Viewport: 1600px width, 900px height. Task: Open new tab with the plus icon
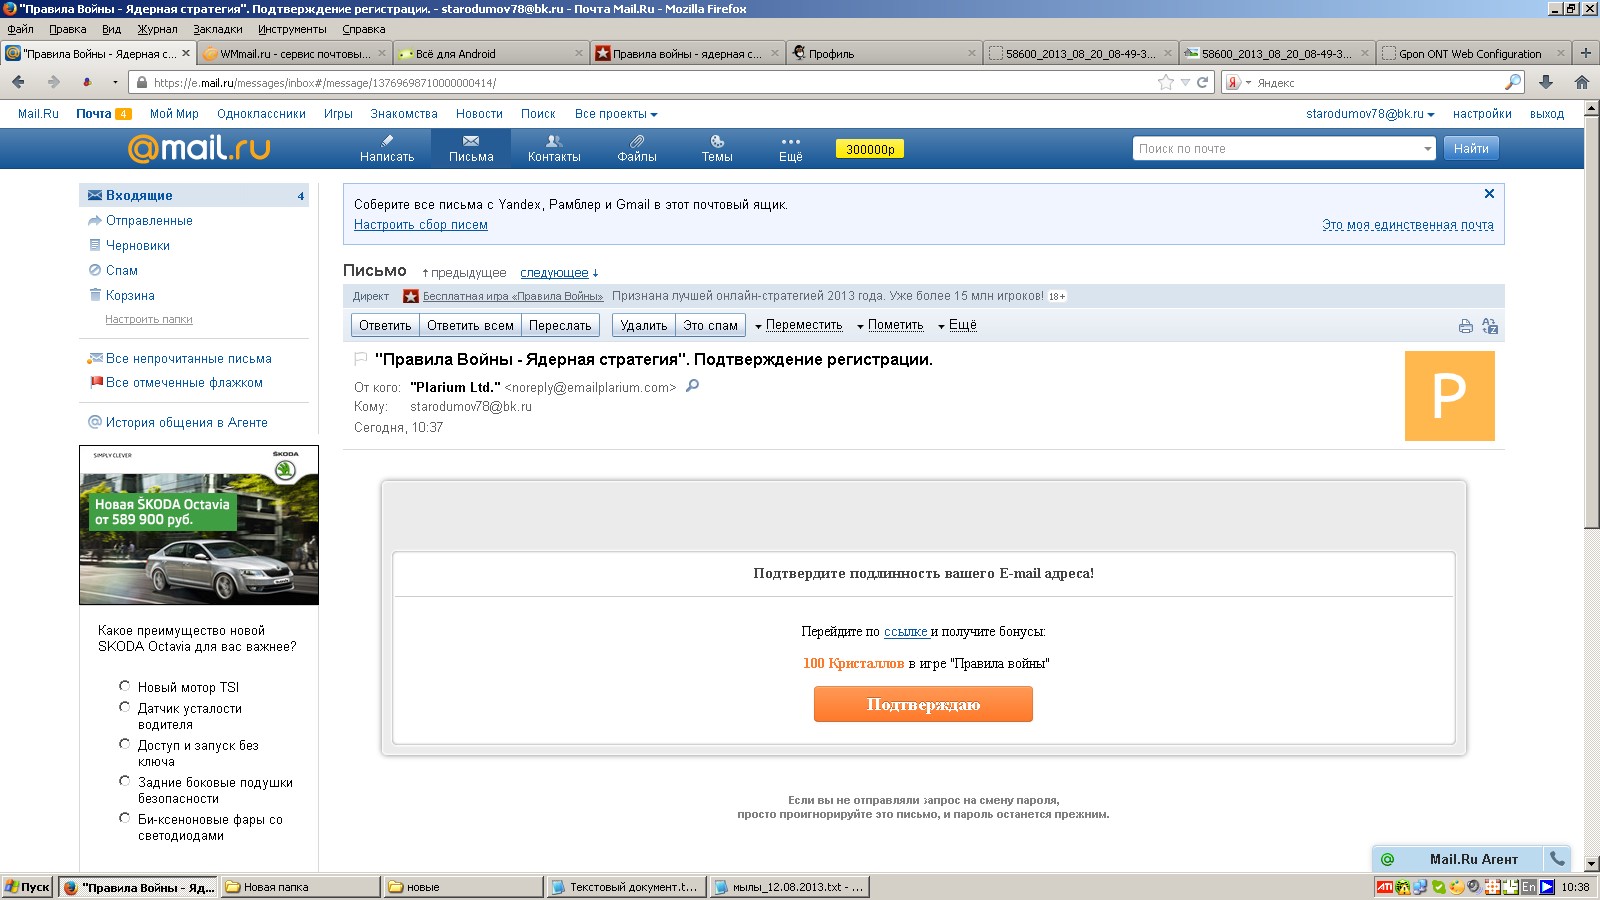(1585, 53)
